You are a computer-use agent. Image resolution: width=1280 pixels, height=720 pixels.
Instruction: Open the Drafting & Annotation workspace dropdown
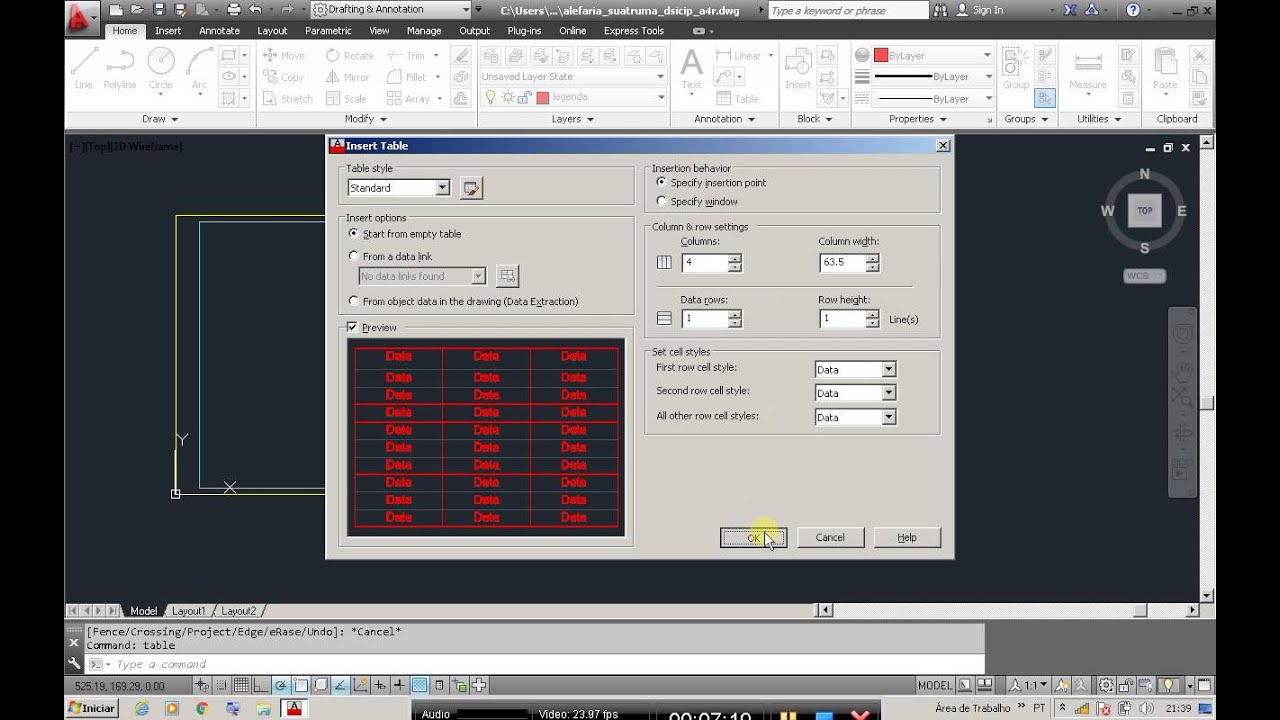[391, 10]
